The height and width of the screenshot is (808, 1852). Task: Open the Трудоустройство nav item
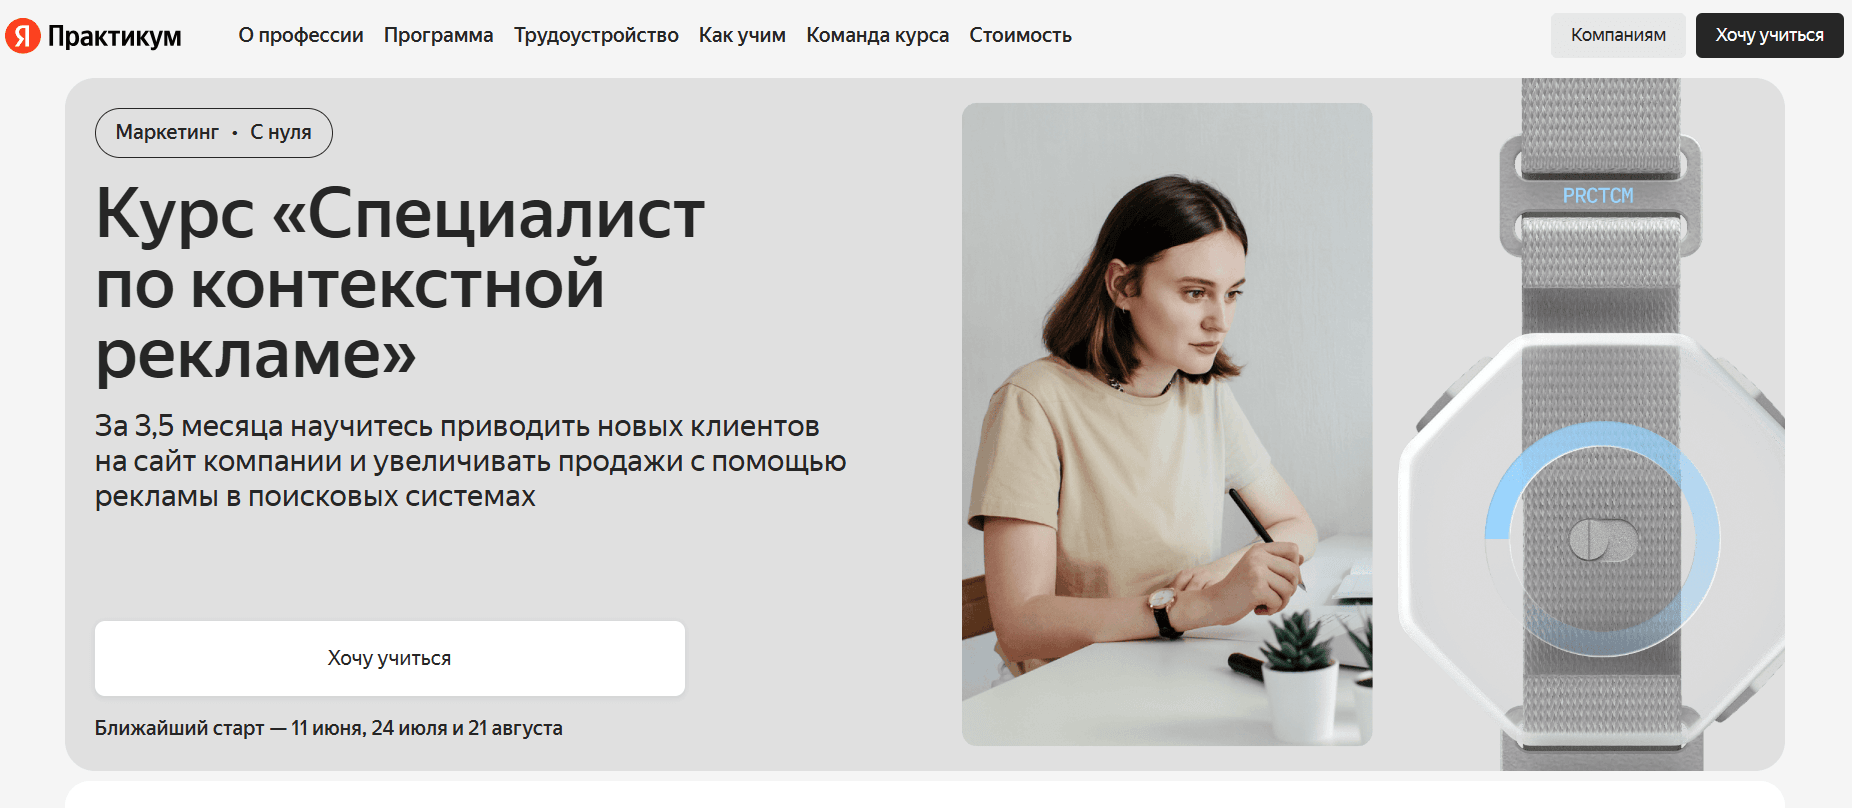tap(596, 35)
